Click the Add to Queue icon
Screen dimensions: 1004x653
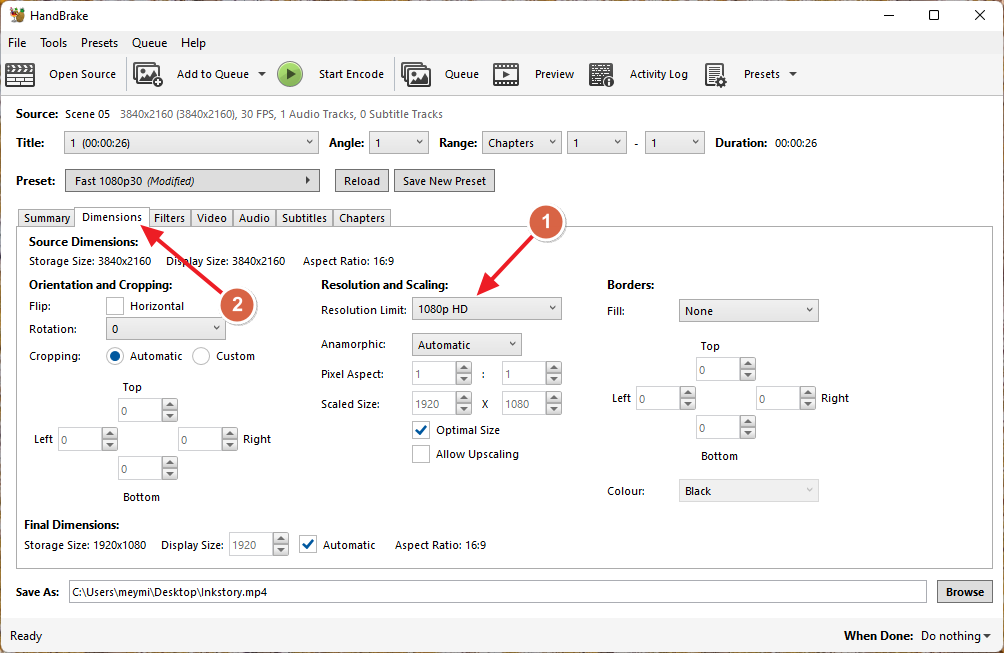(148, 74)
